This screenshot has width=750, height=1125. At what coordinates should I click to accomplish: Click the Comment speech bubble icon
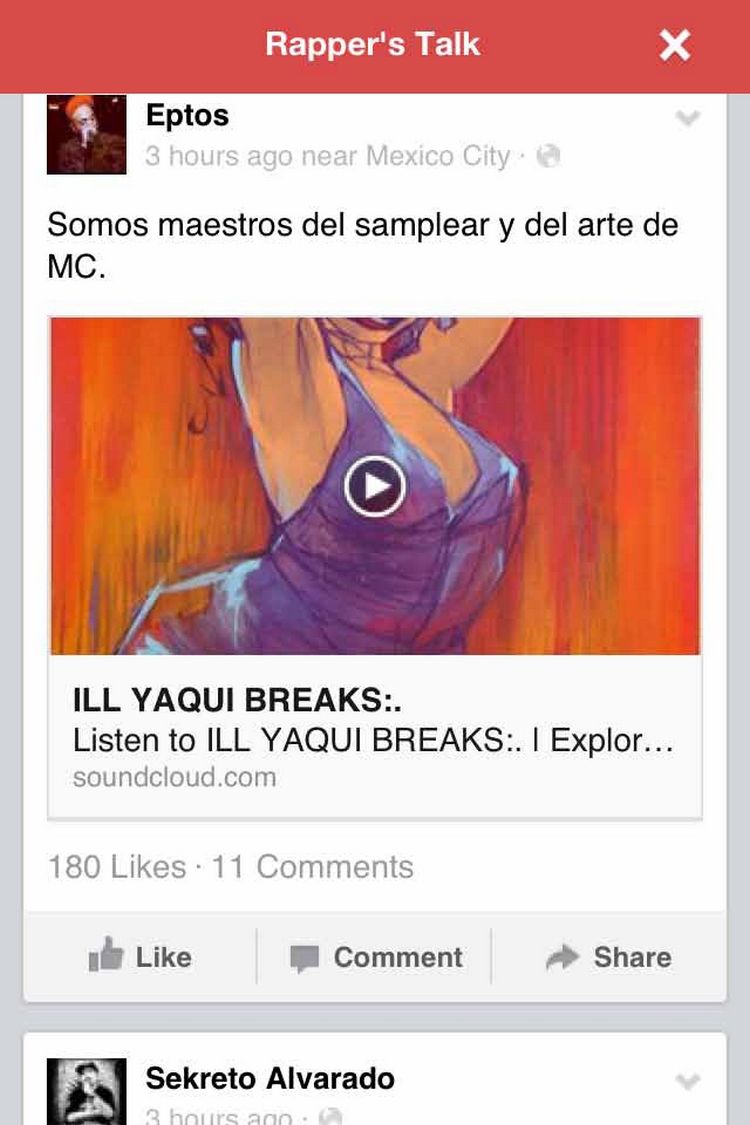point(304,959)
